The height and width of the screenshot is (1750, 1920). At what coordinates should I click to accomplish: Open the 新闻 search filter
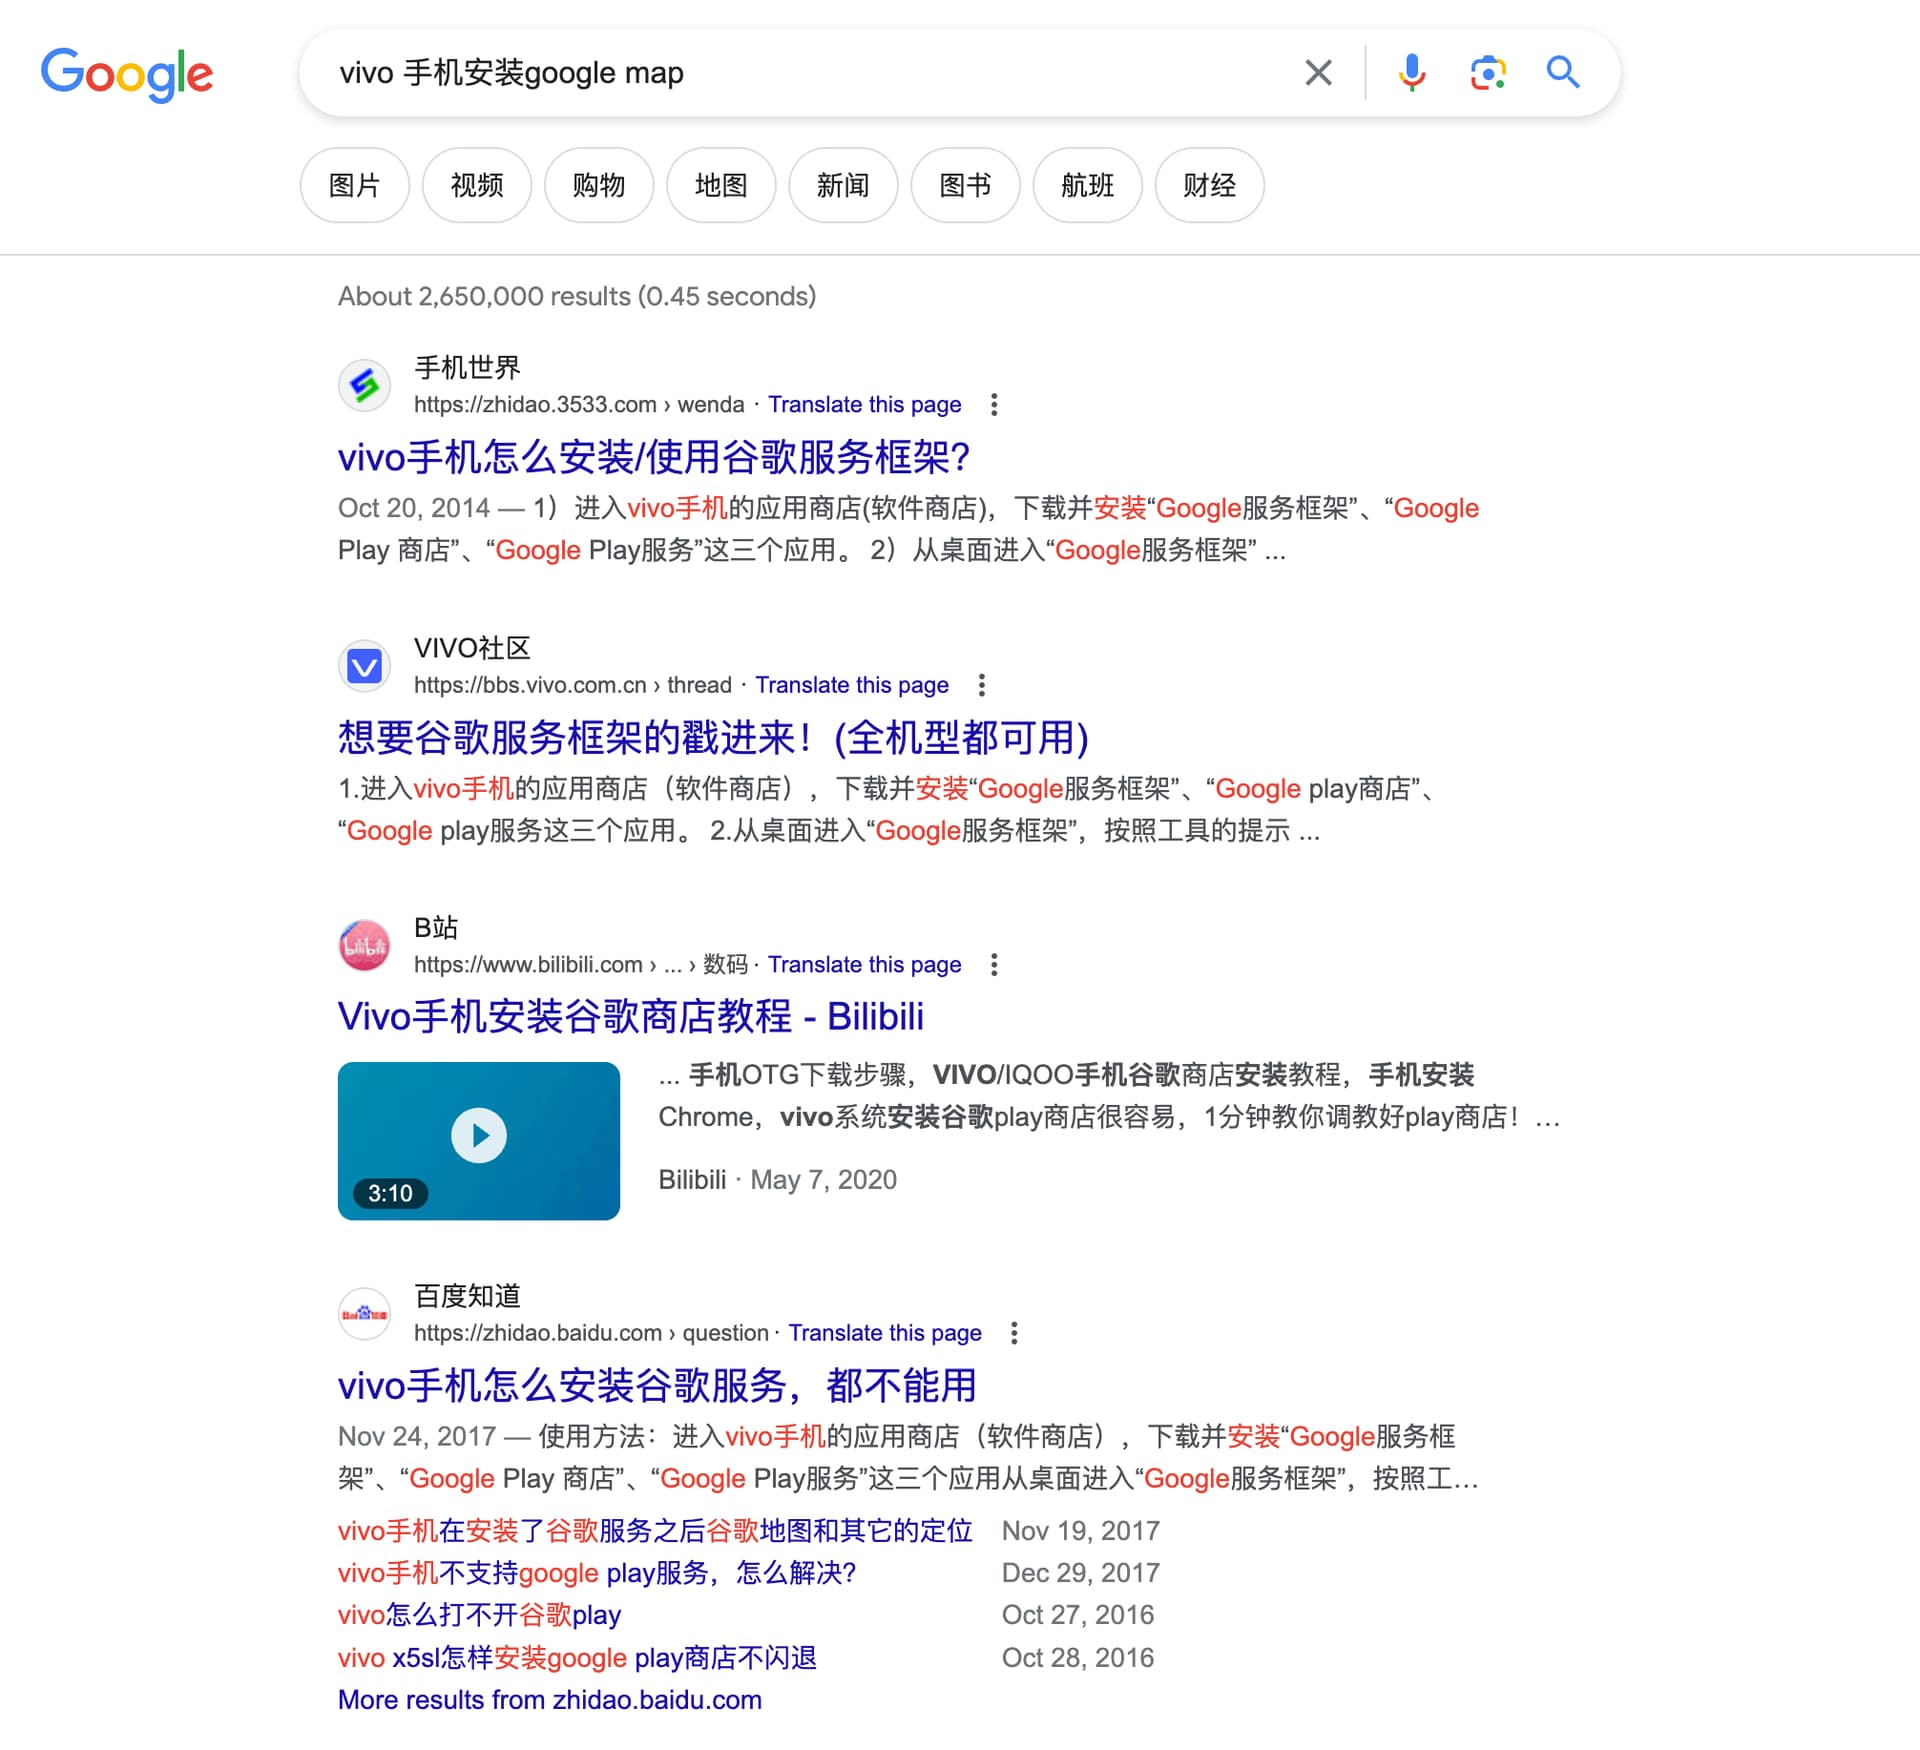click(843, 185)
